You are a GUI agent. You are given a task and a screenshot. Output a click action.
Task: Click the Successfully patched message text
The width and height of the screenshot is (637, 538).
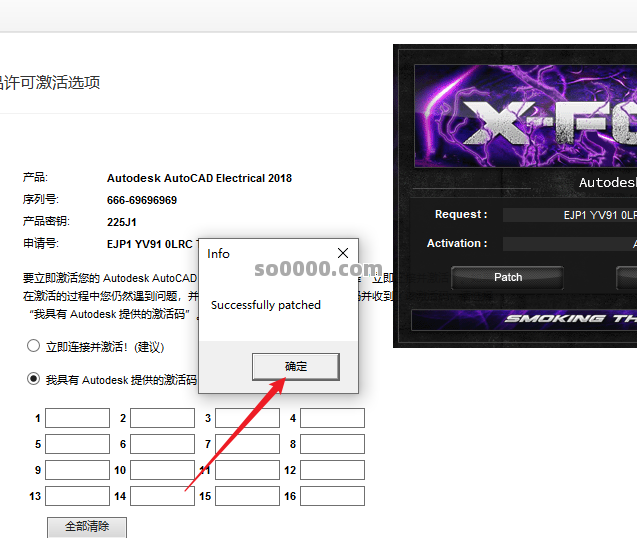(x=266, y=305)
